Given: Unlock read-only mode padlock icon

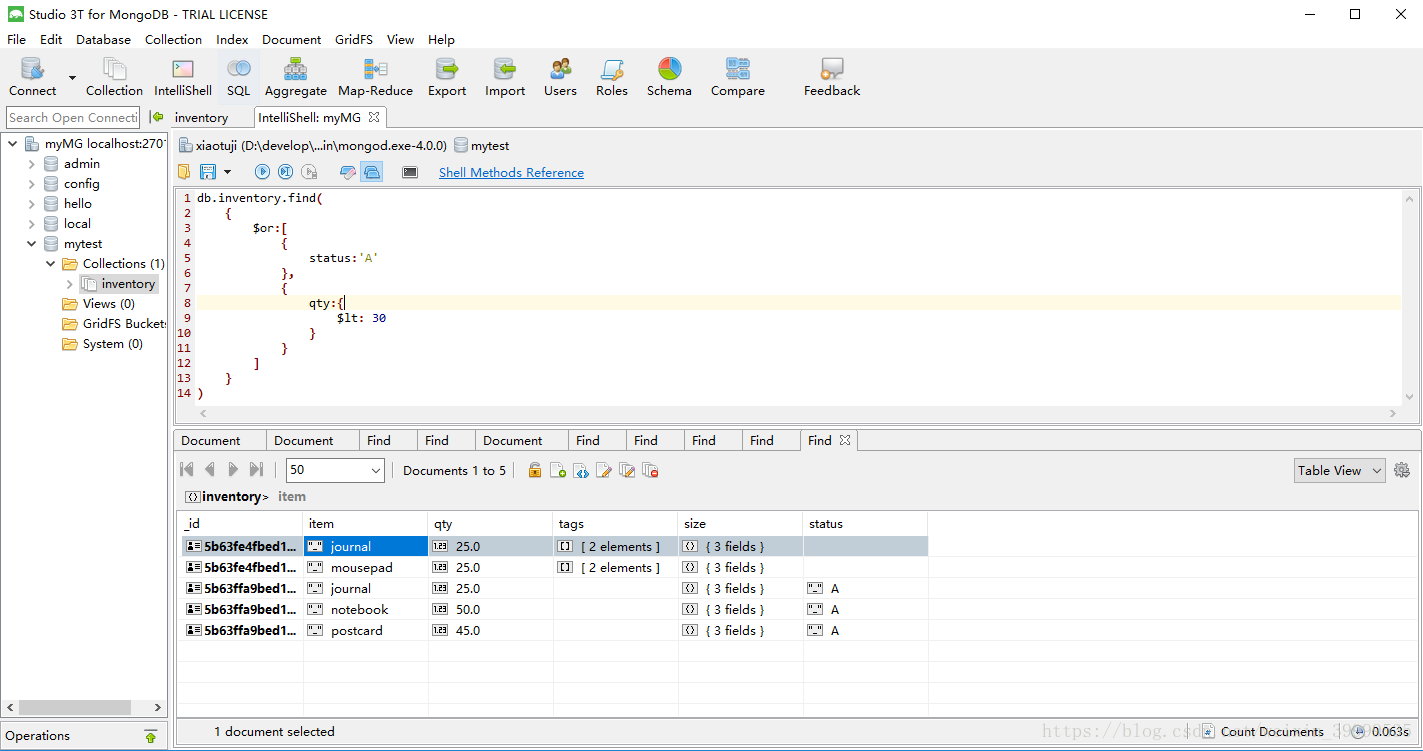Looking at the screenshot, I should click(535, 470).
